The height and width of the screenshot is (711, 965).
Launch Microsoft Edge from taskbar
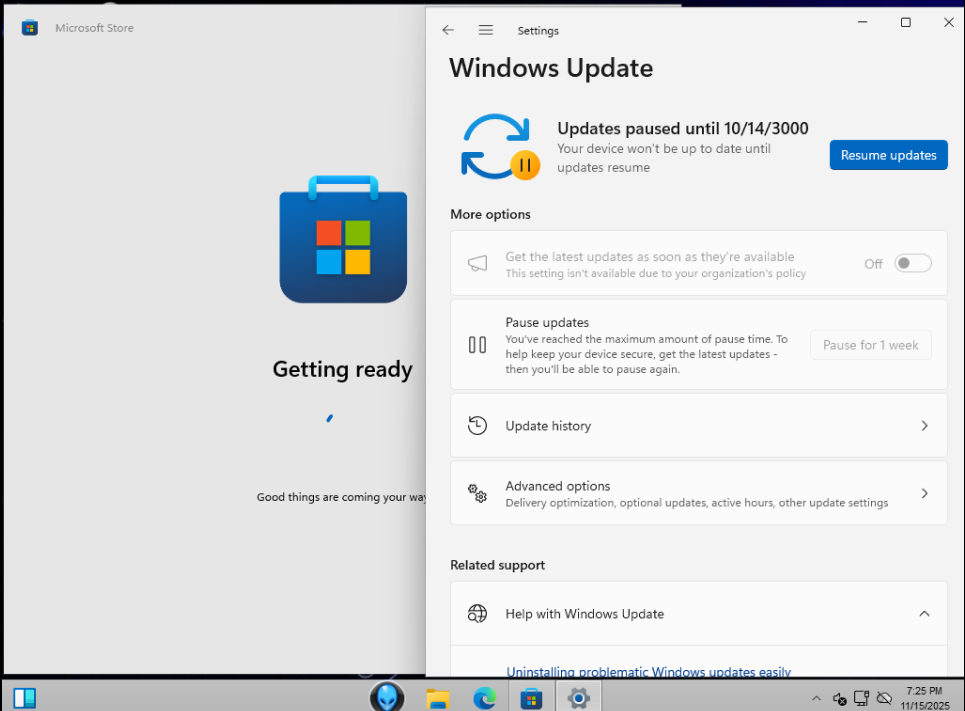click(x=484, y=699)
